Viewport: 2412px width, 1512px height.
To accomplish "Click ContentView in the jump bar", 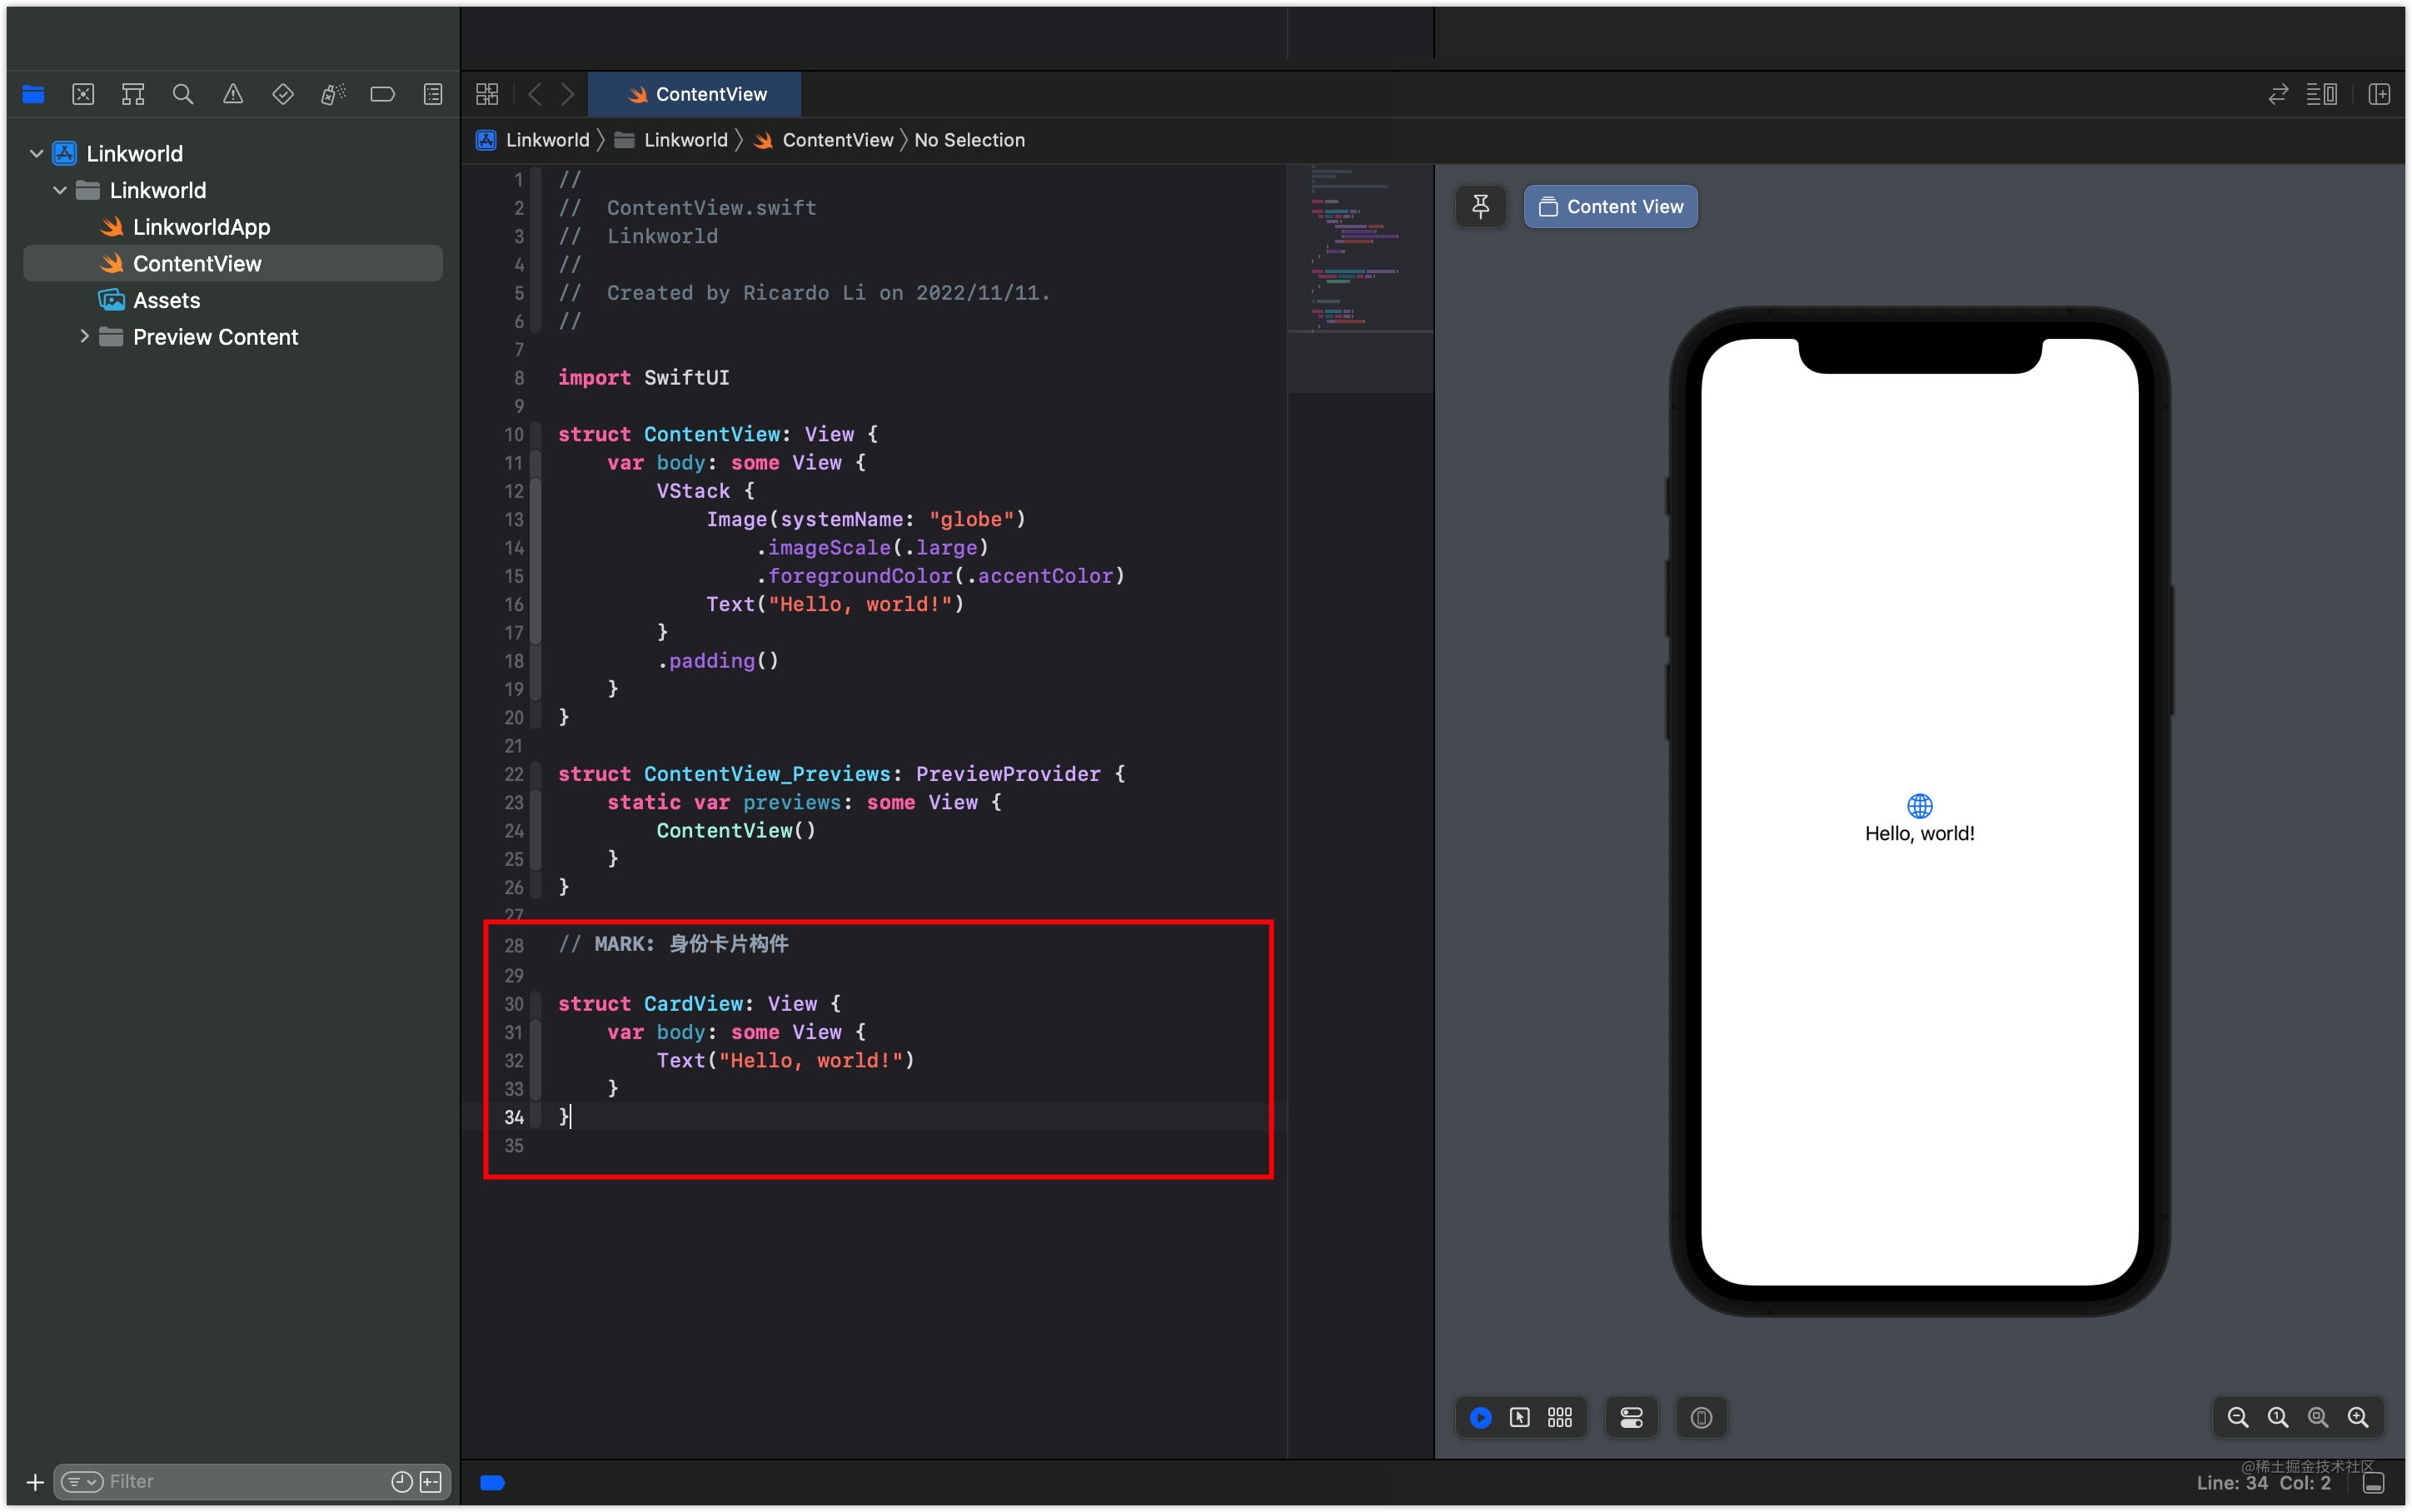I will click(x=824, y=140).
